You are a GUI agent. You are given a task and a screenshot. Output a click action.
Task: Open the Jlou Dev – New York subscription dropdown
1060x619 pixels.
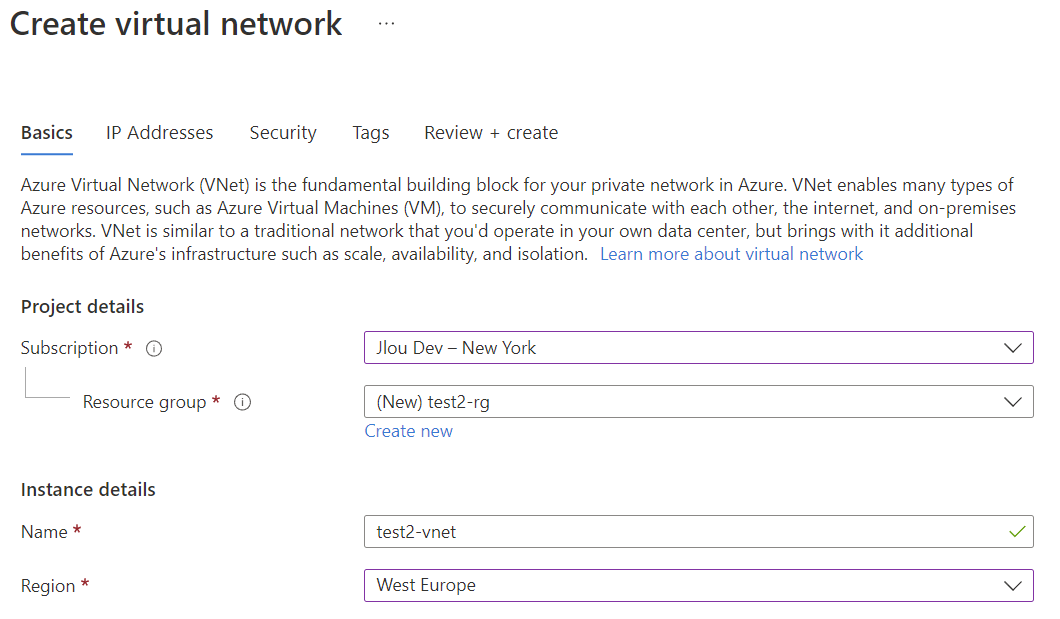click(698, 347)
